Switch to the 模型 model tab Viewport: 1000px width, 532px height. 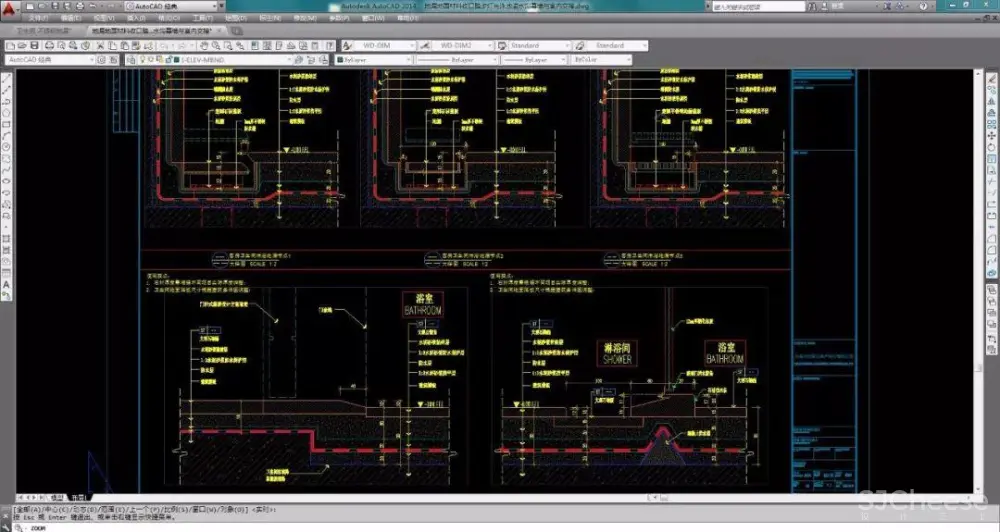[57, 496]
